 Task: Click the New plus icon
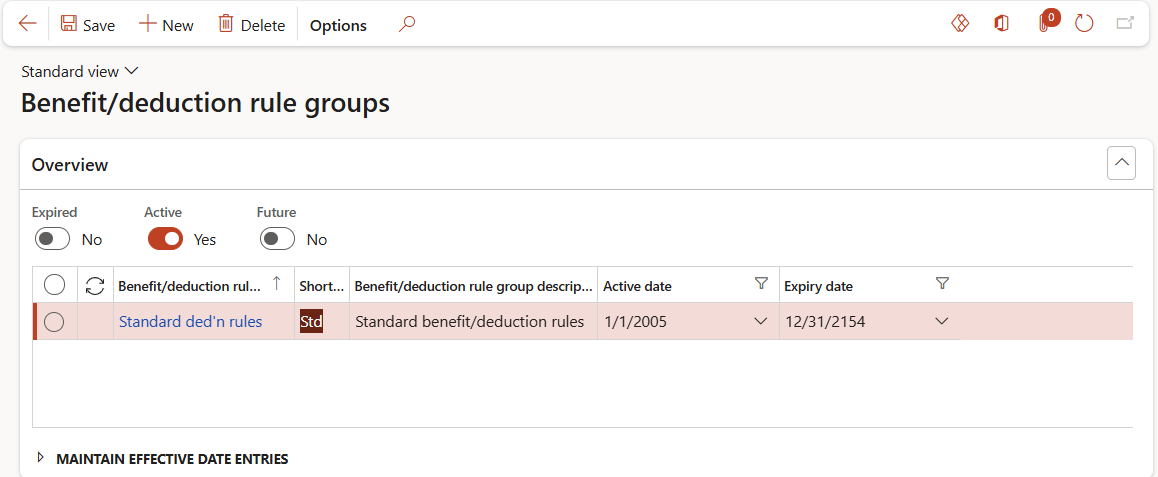tap(148, 24)
